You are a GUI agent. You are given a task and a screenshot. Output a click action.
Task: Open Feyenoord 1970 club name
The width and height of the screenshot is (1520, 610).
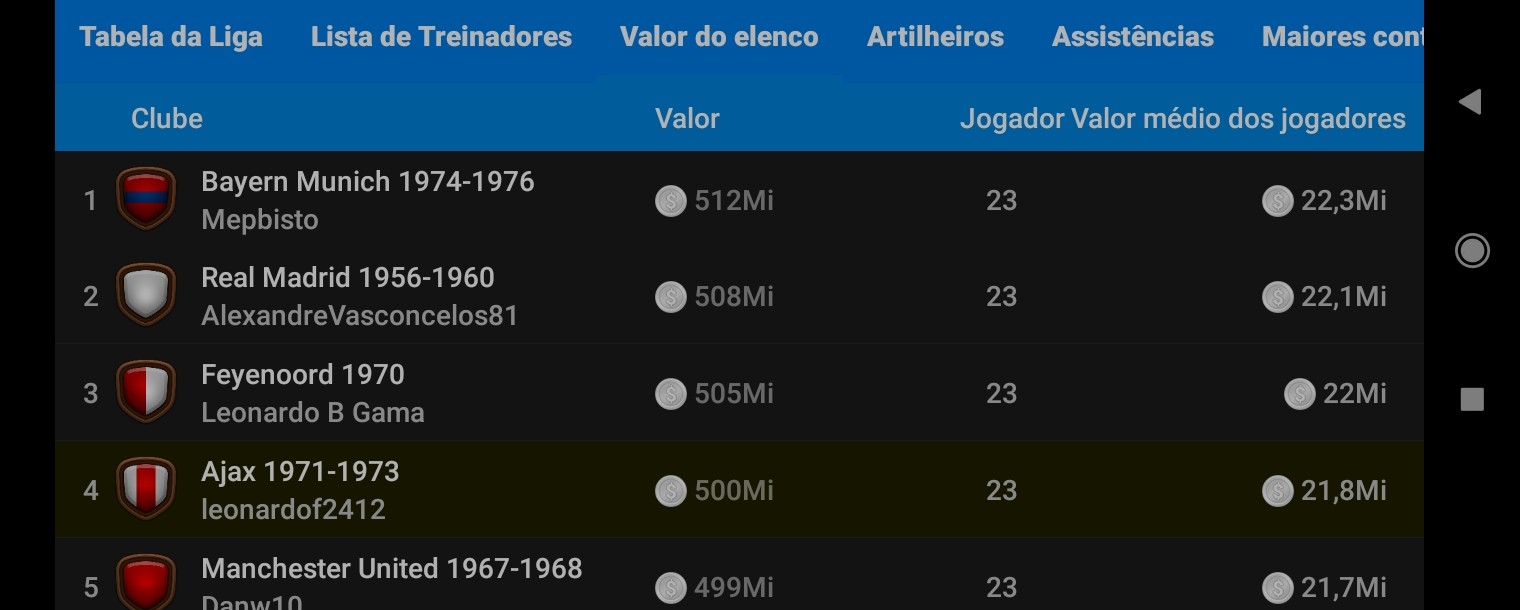[x=303, y=375]
